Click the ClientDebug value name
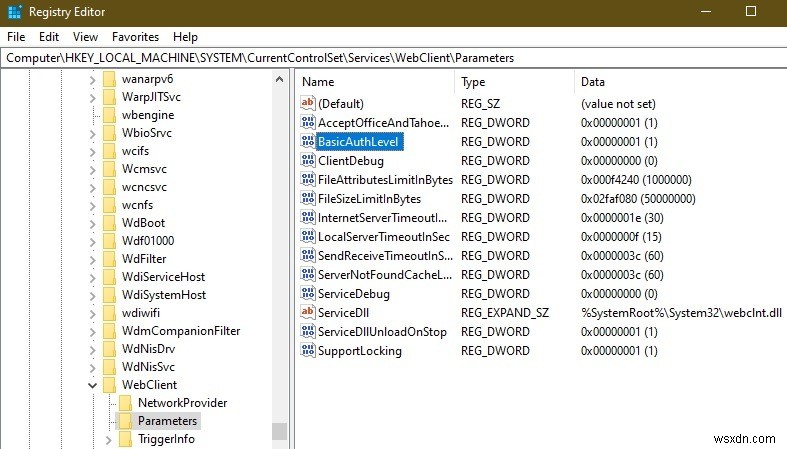The height and width of the screenshot is (449, 787). click(x=351, y=161)
